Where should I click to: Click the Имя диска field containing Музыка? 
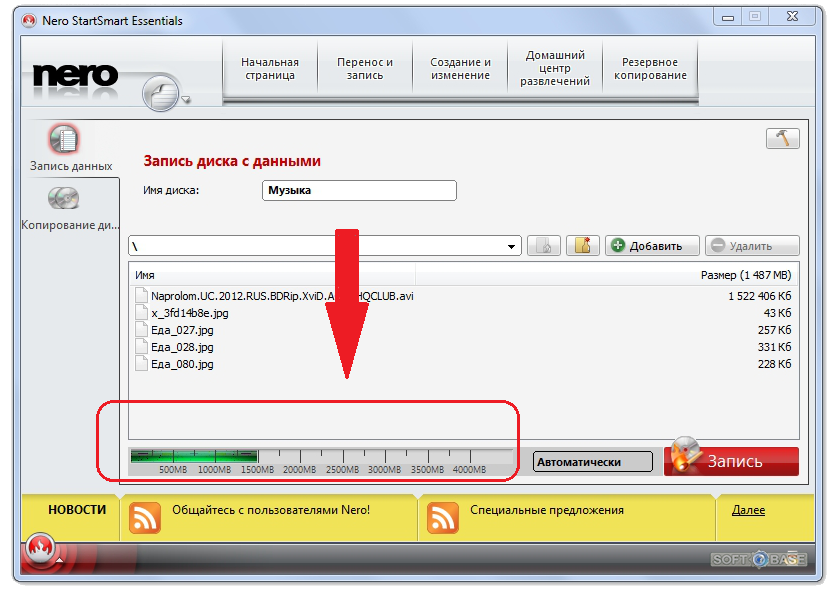[x=359, y=190]
